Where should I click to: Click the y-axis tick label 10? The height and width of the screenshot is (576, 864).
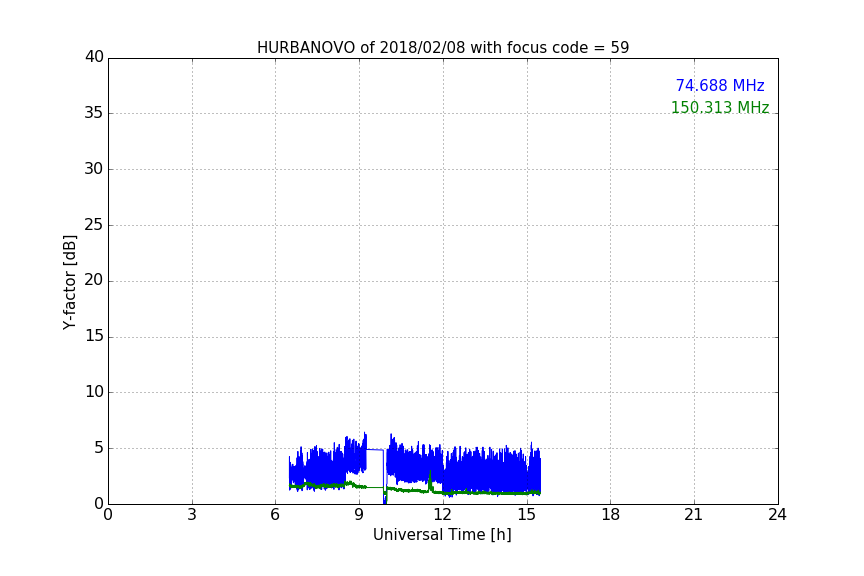point(94,392)
